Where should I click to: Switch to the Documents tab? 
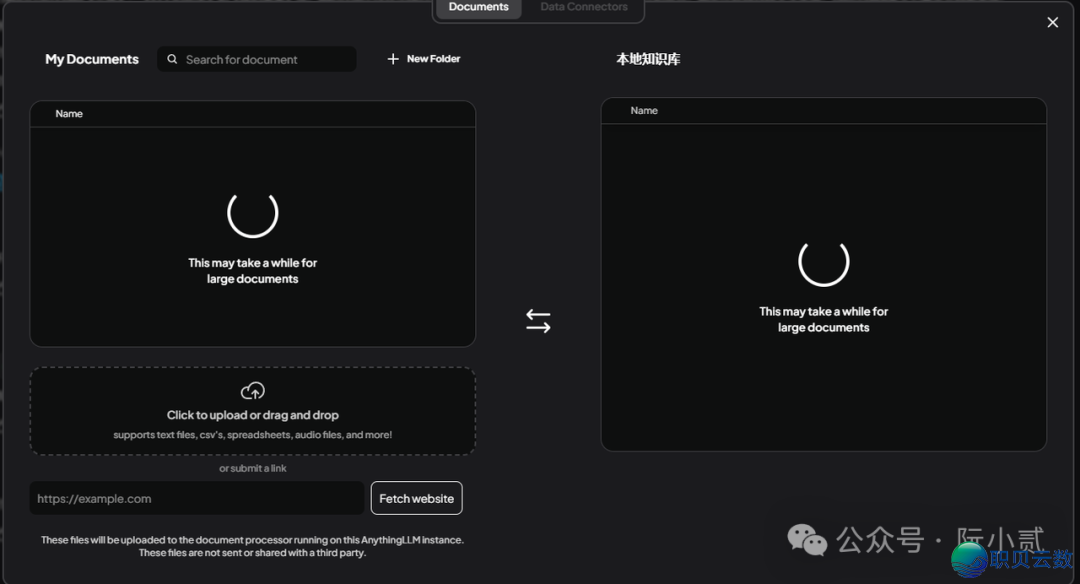[x=478, y=7]
